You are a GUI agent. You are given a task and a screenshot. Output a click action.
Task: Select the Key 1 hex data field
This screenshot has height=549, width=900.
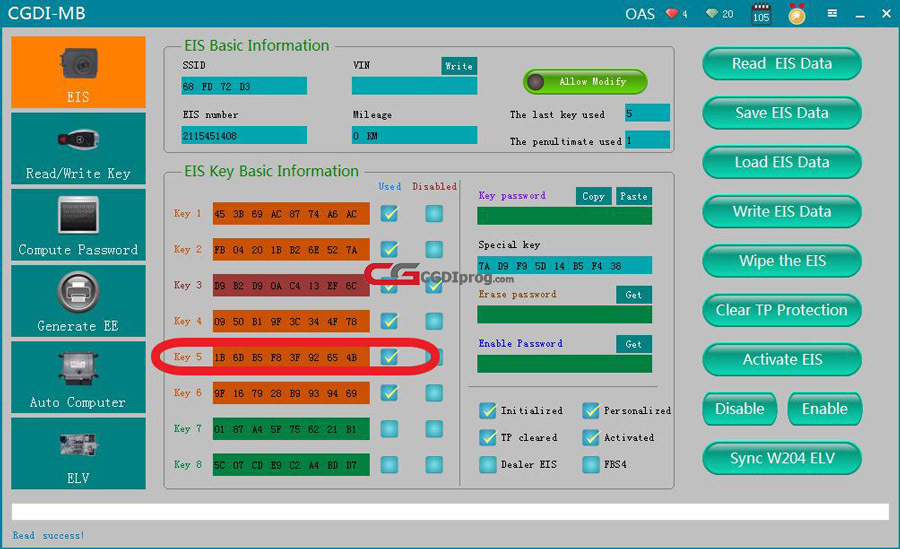[x=291, y=214]
